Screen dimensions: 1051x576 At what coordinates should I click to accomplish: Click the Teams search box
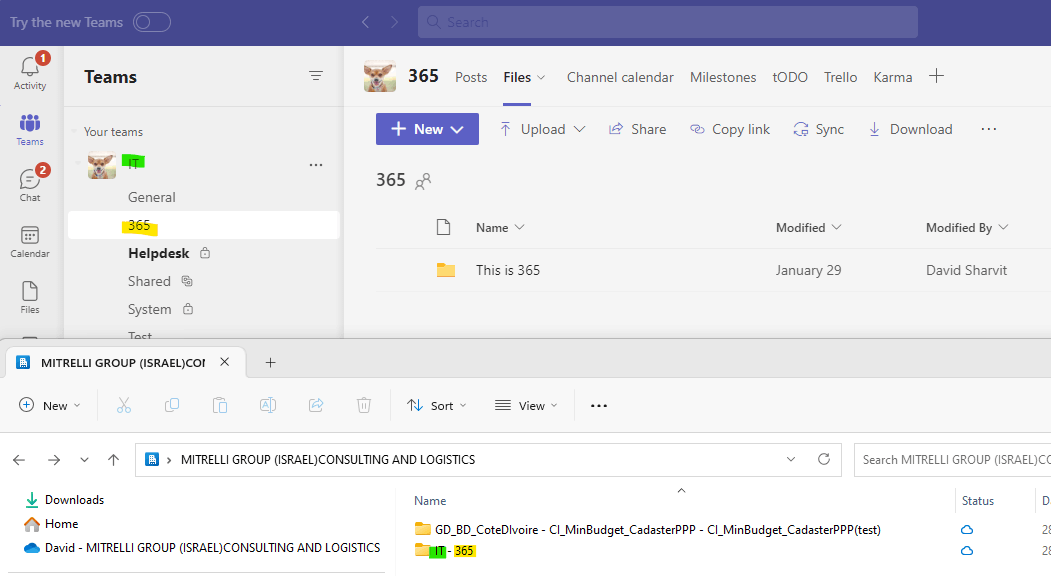(x=668, y=22)
